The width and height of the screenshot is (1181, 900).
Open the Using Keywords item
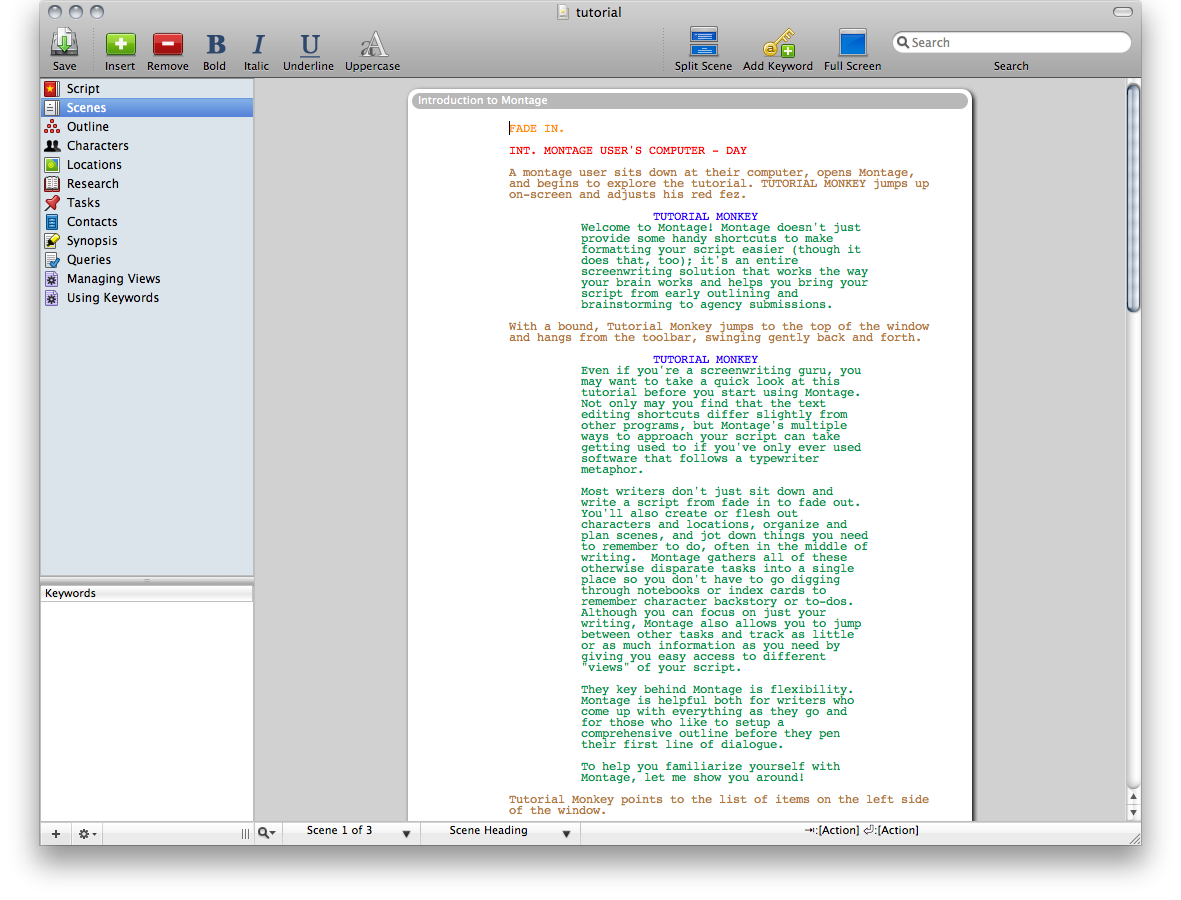tap(113, 298)
